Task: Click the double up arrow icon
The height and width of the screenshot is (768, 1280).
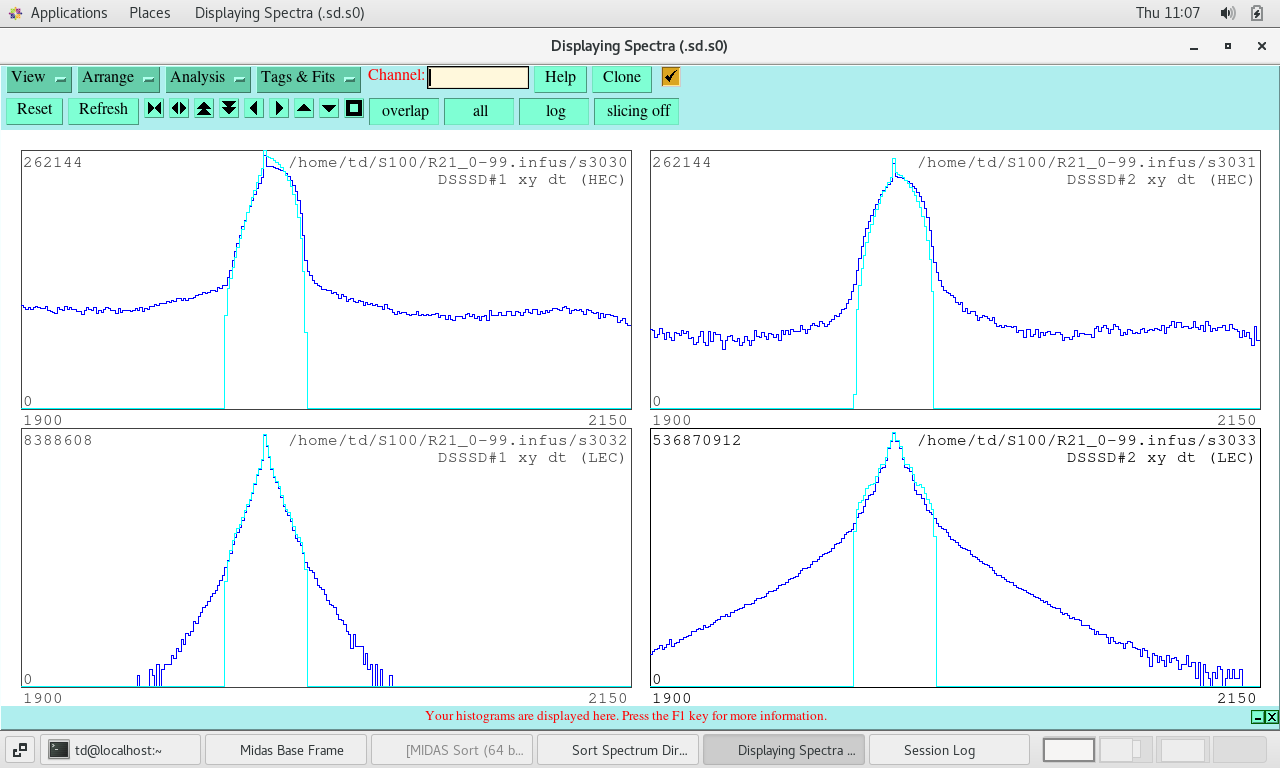Action: 204,109
